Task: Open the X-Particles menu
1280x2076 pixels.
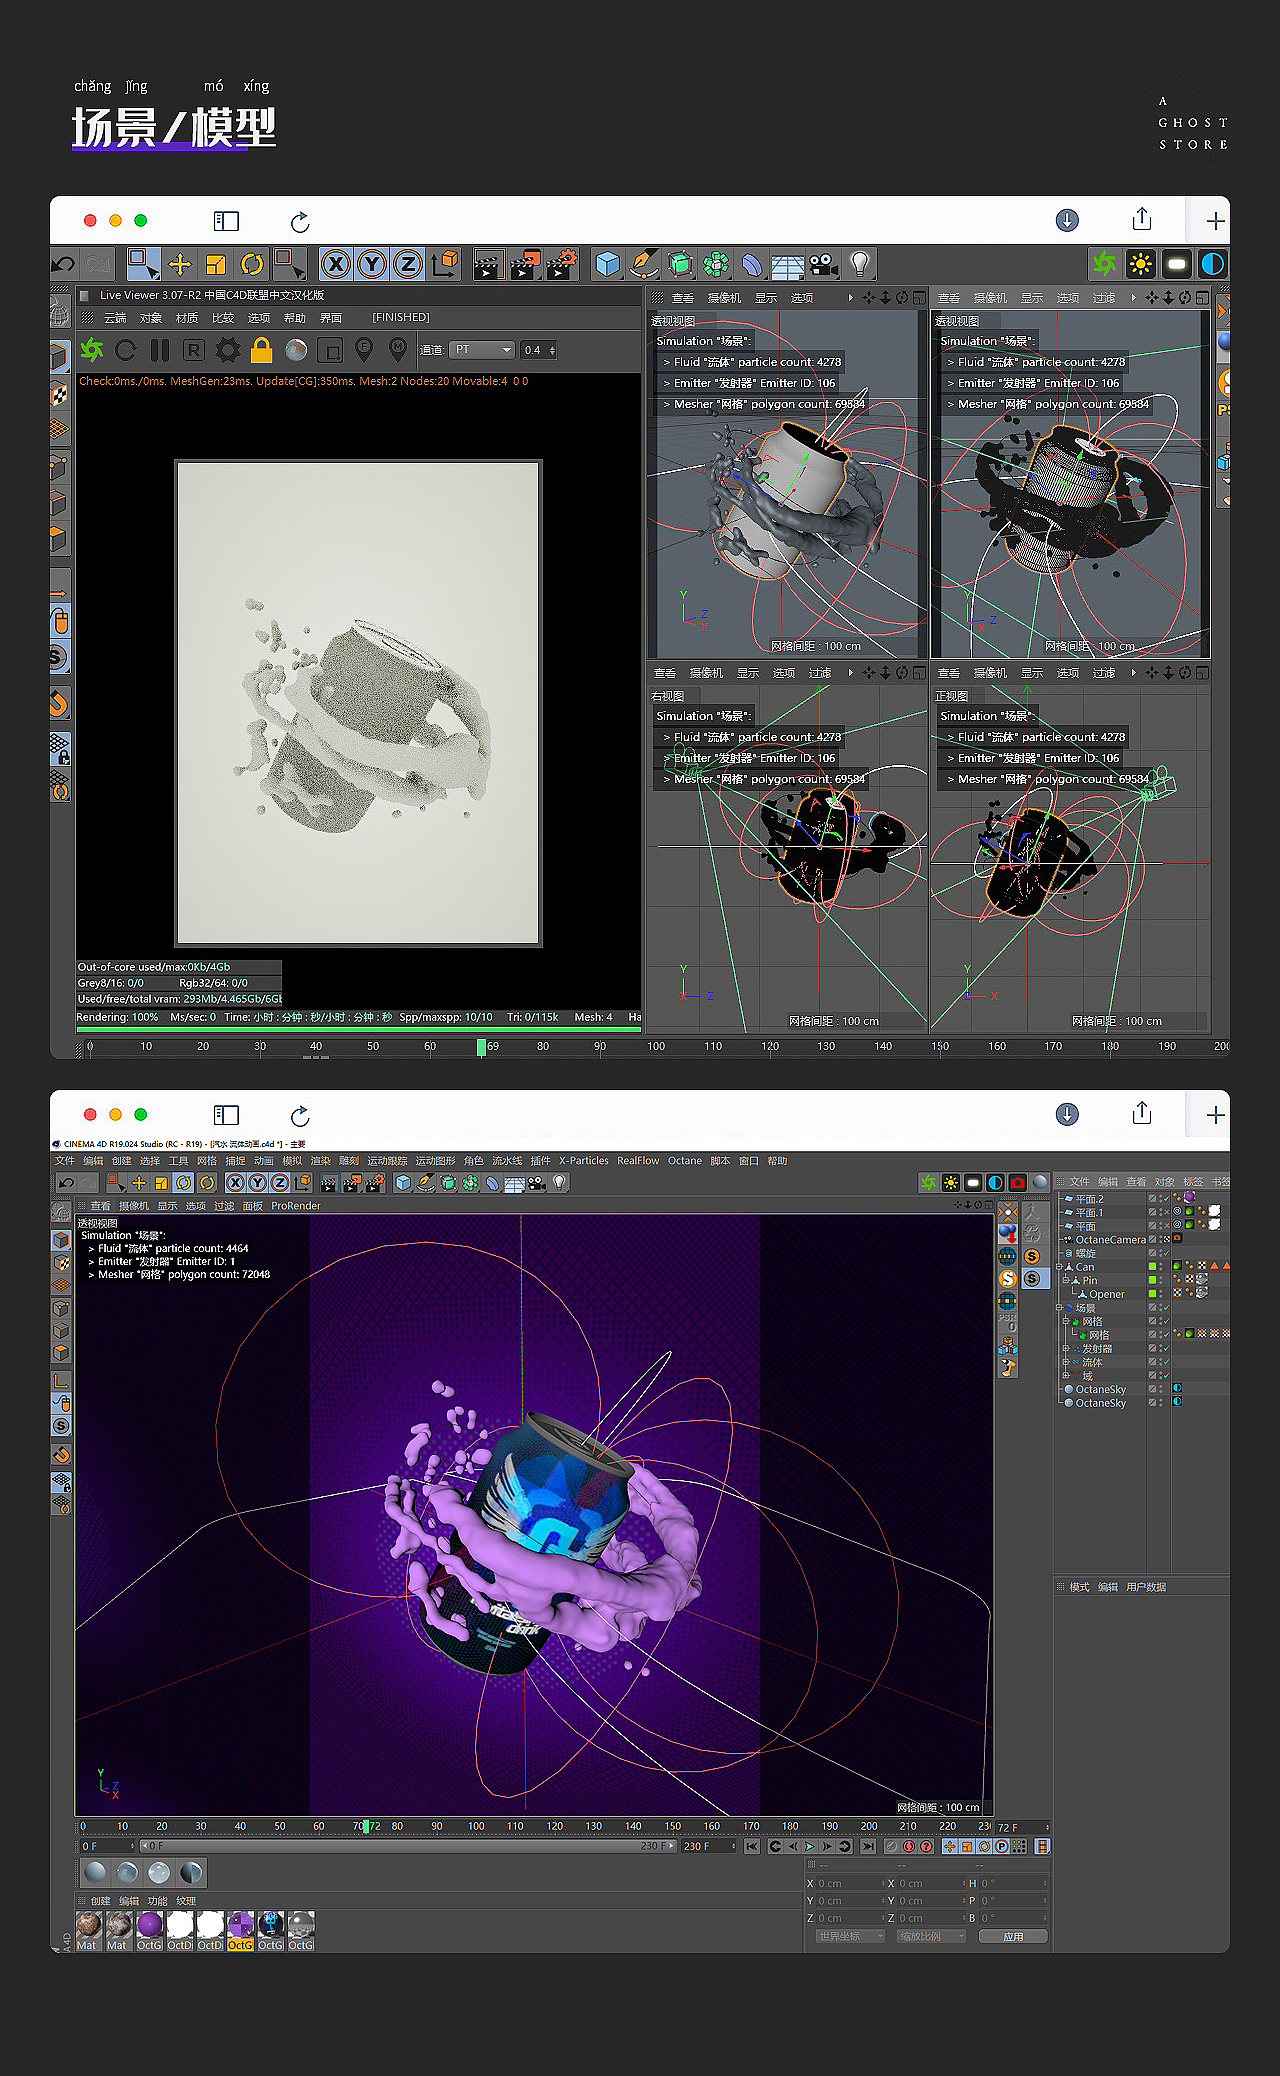Action: [x=584, y=1161]
